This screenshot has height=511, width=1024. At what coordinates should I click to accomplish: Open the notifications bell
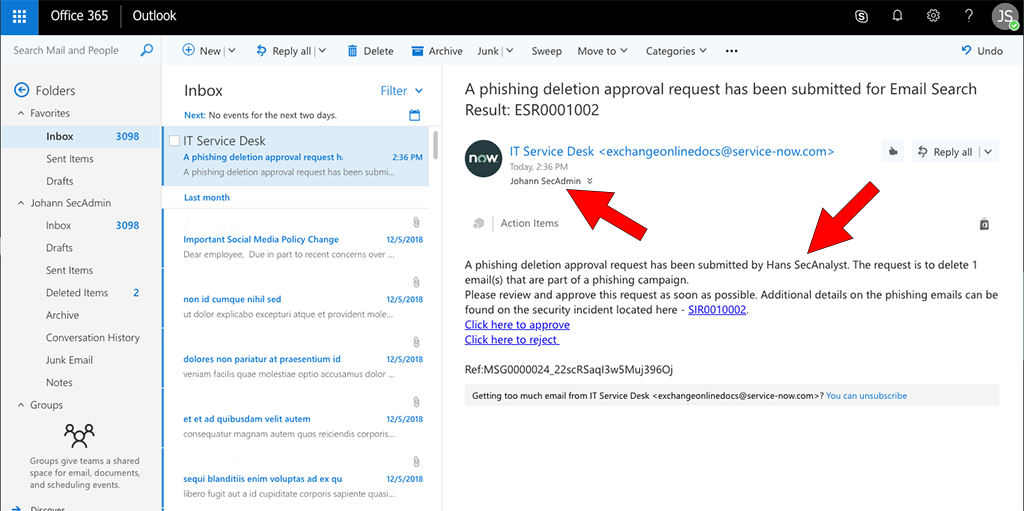897,16
